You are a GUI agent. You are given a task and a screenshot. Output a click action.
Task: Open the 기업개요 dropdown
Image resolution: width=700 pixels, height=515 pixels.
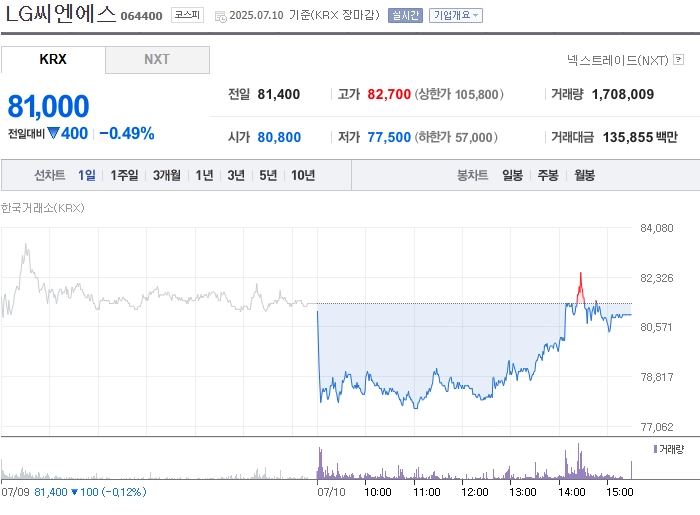(x=456, y=16)
